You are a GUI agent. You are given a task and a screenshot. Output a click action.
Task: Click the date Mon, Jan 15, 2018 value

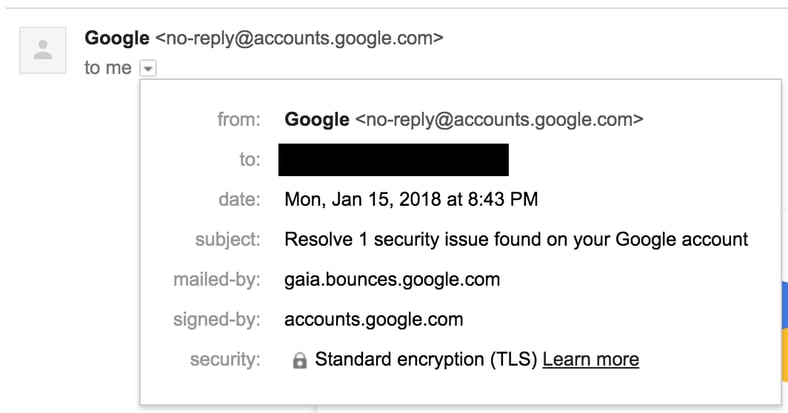pos(411,199)
